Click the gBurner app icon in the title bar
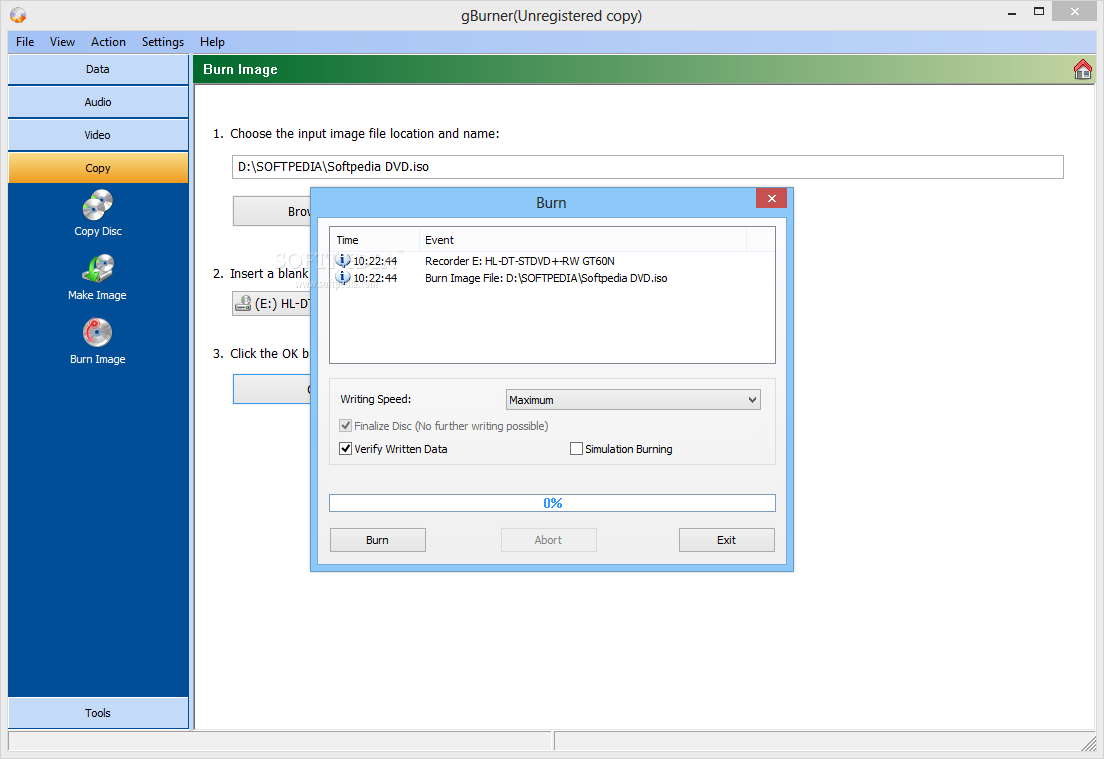The height and width of the screenshot is (759, 1104). (x=18, y=15)
